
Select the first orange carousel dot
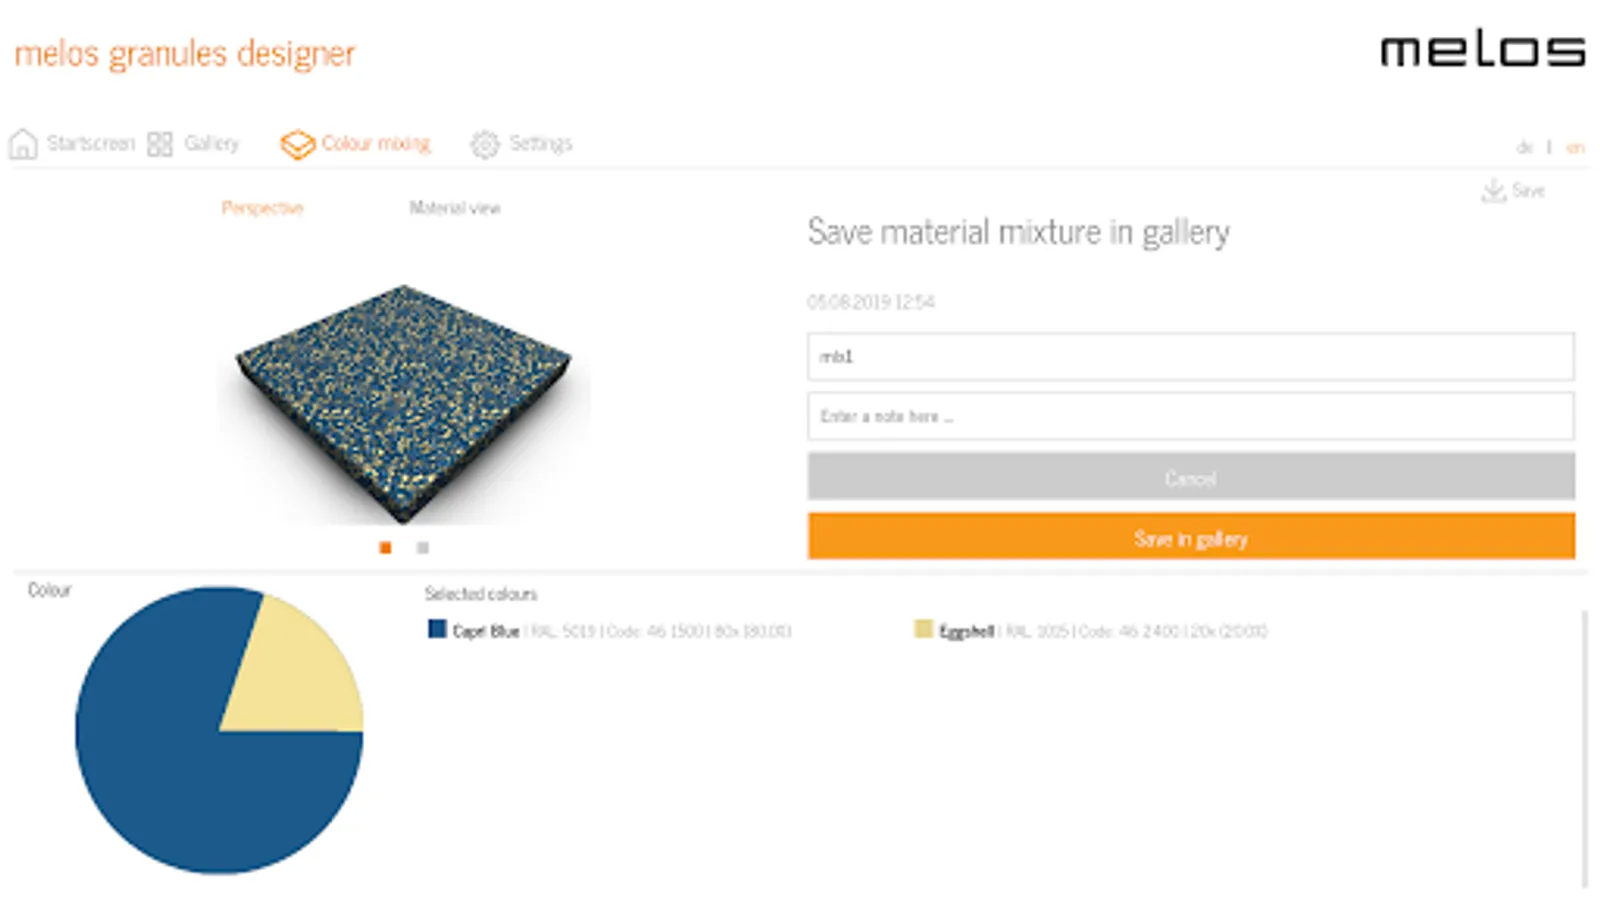pos(385,548)
